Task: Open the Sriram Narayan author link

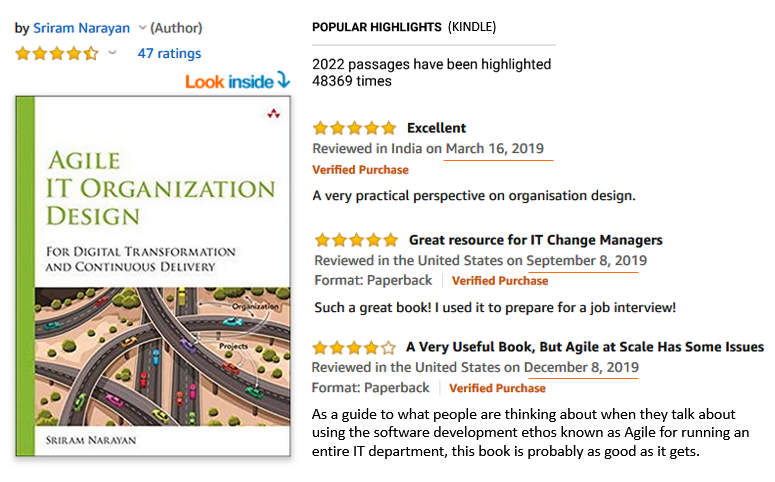Action: point(82,28)
